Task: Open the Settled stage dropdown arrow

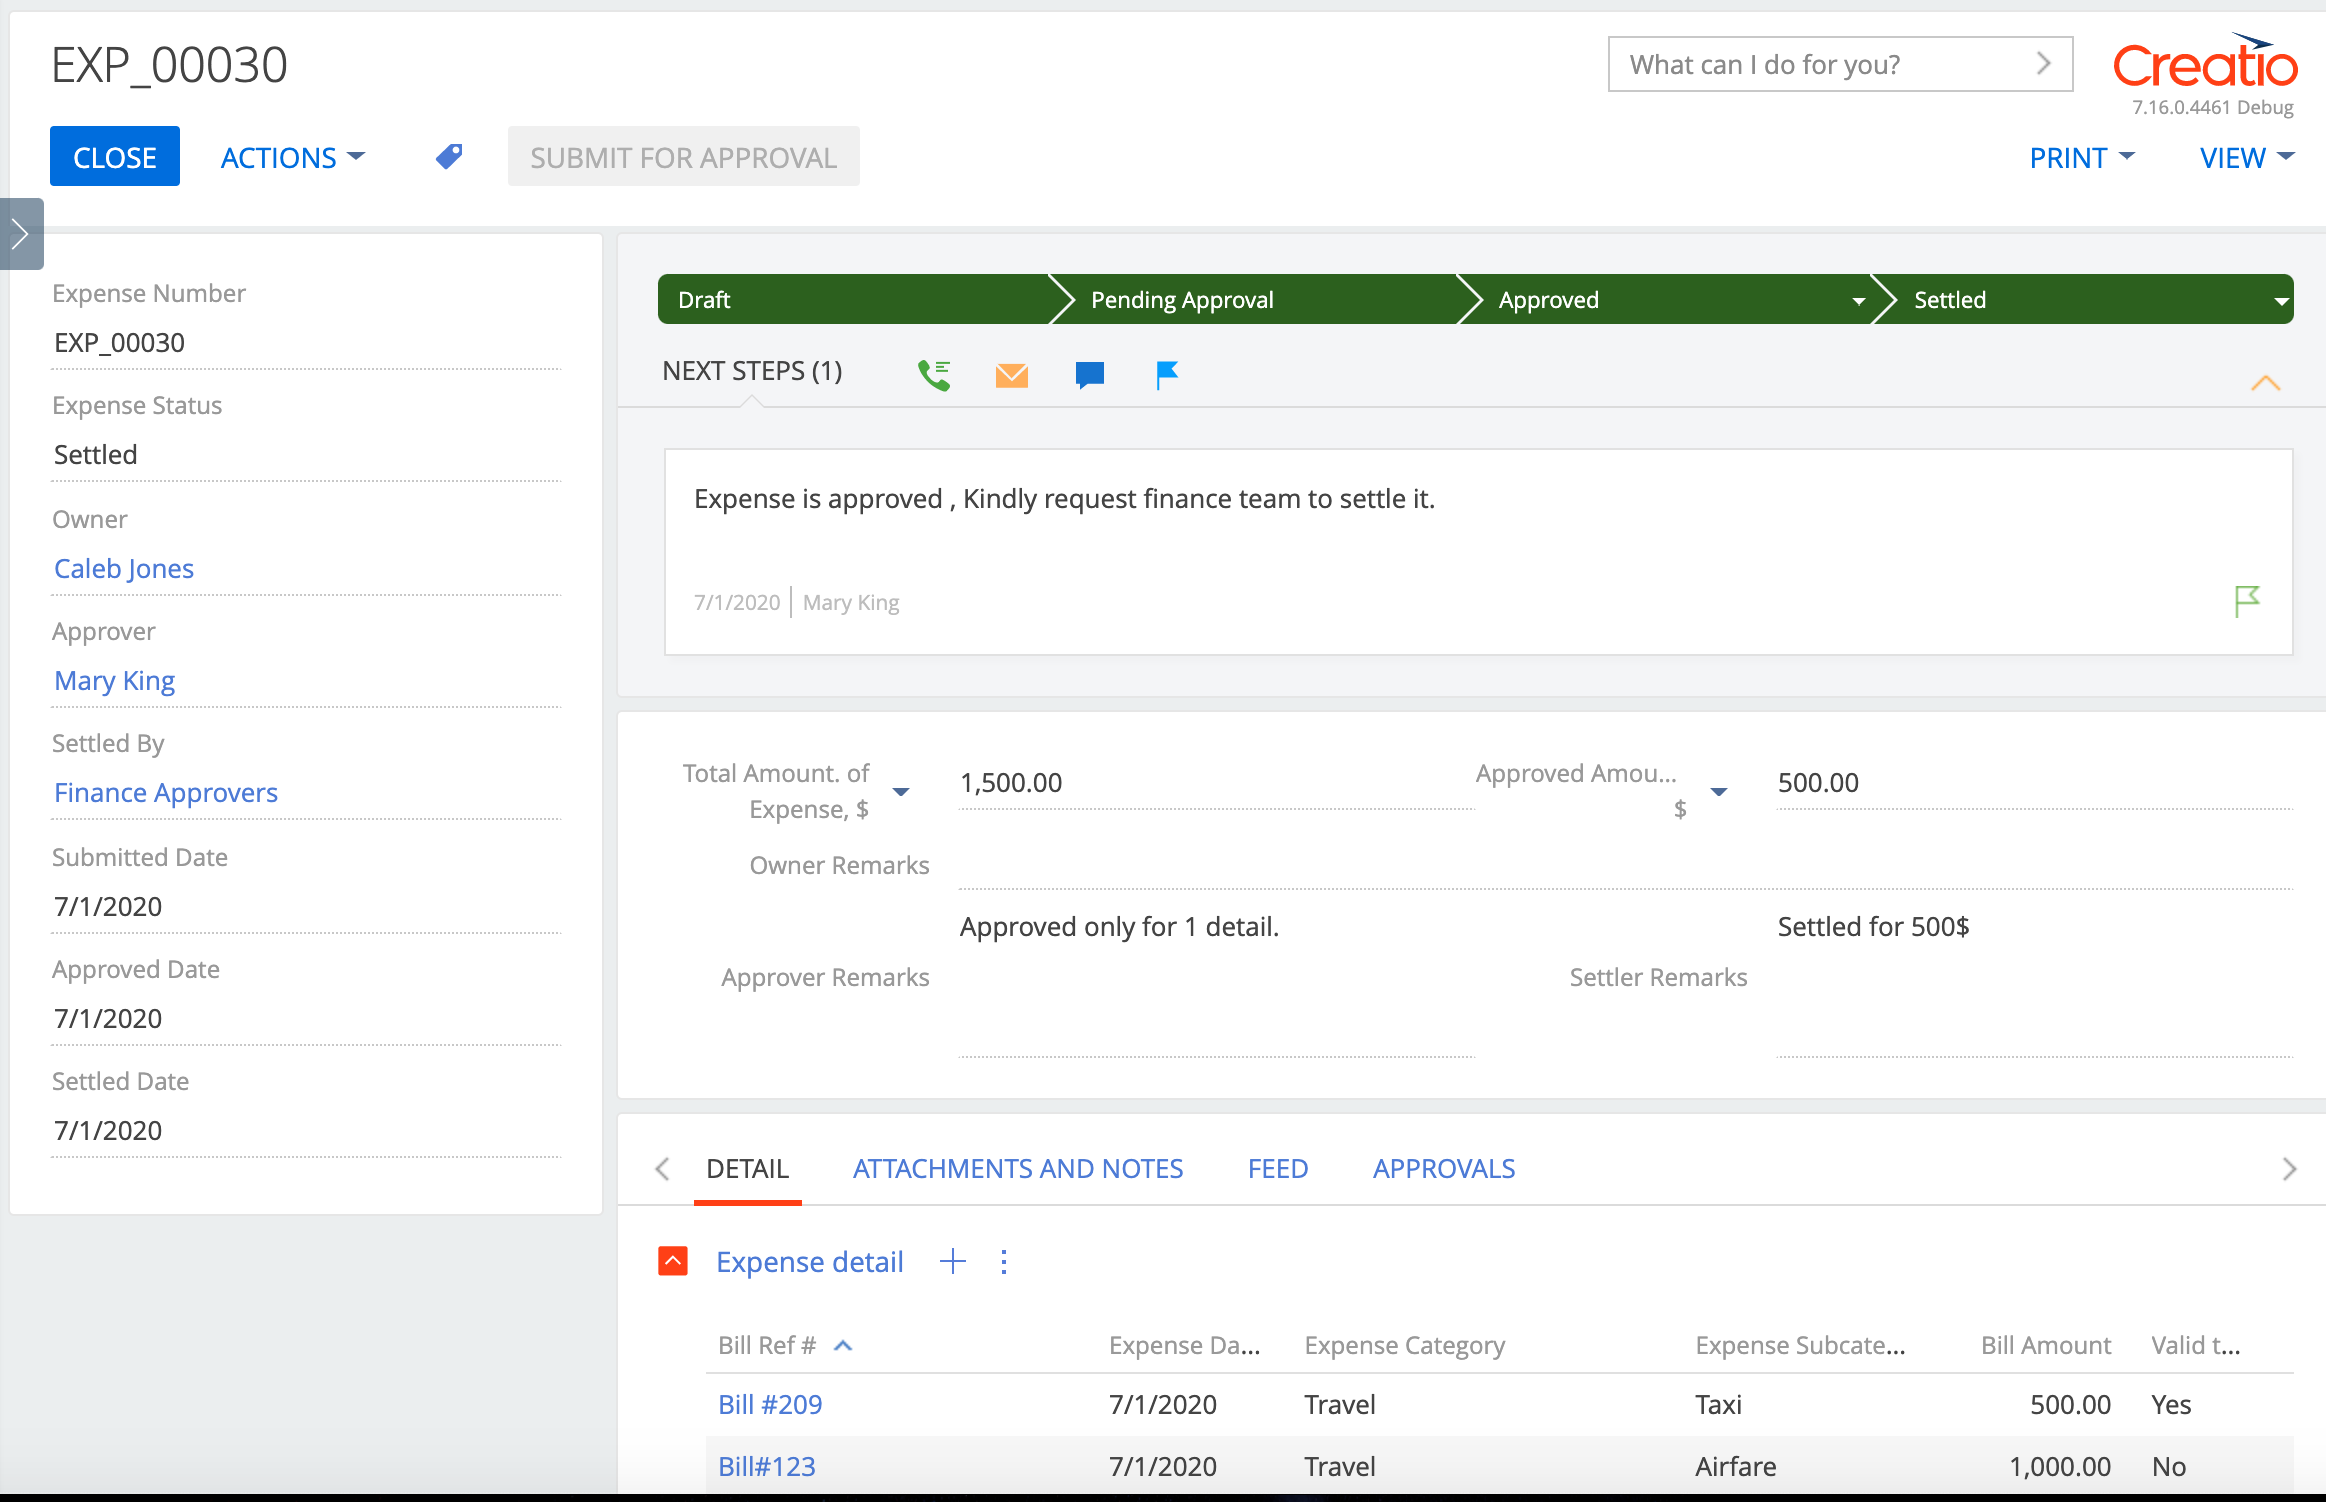Action: (2277, 299)
